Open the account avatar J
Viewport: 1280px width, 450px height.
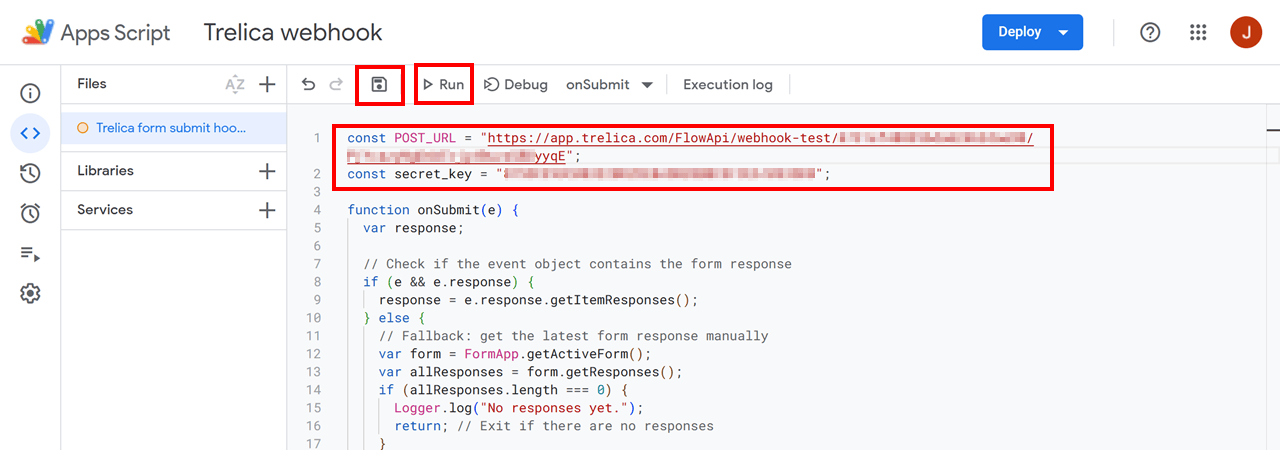pyautogui.click(x=1246, y=32)
